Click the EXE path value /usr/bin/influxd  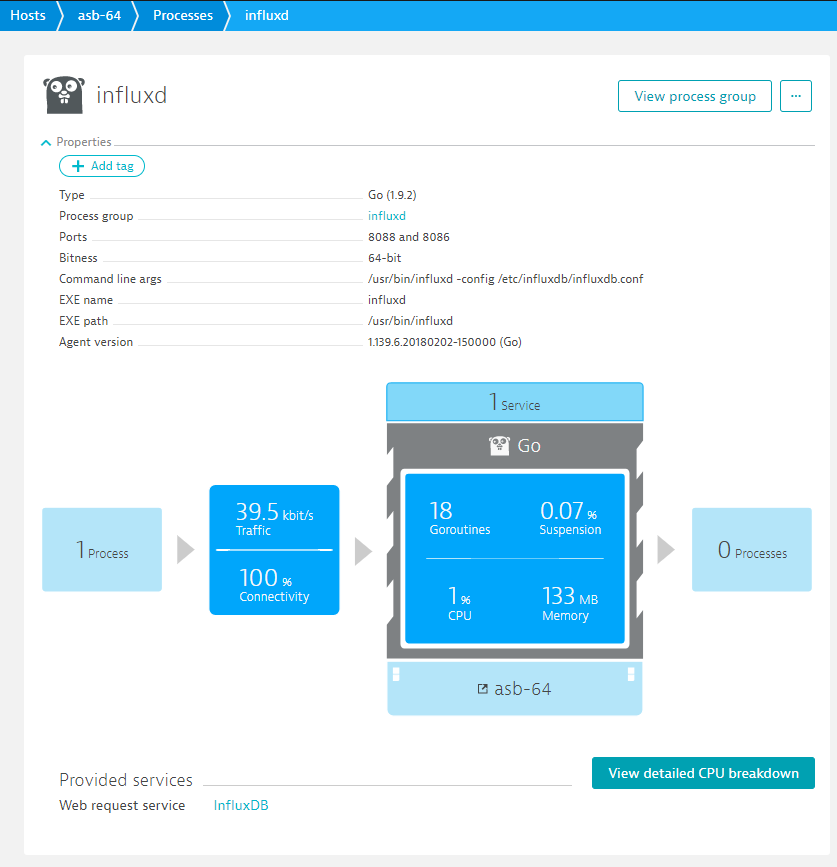(x=410, y=321)
